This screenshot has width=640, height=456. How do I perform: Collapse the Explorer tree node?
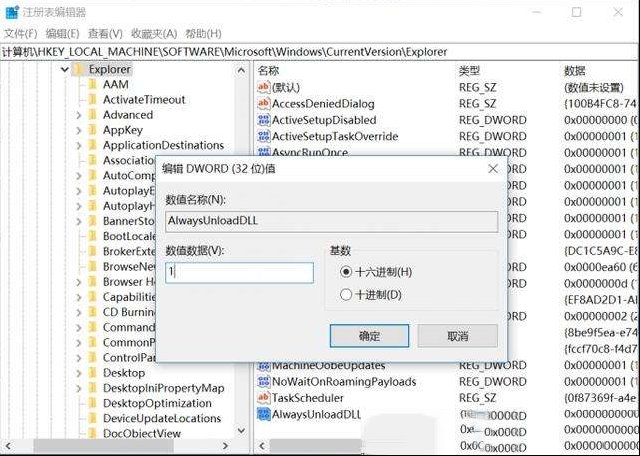click(64, 70)
